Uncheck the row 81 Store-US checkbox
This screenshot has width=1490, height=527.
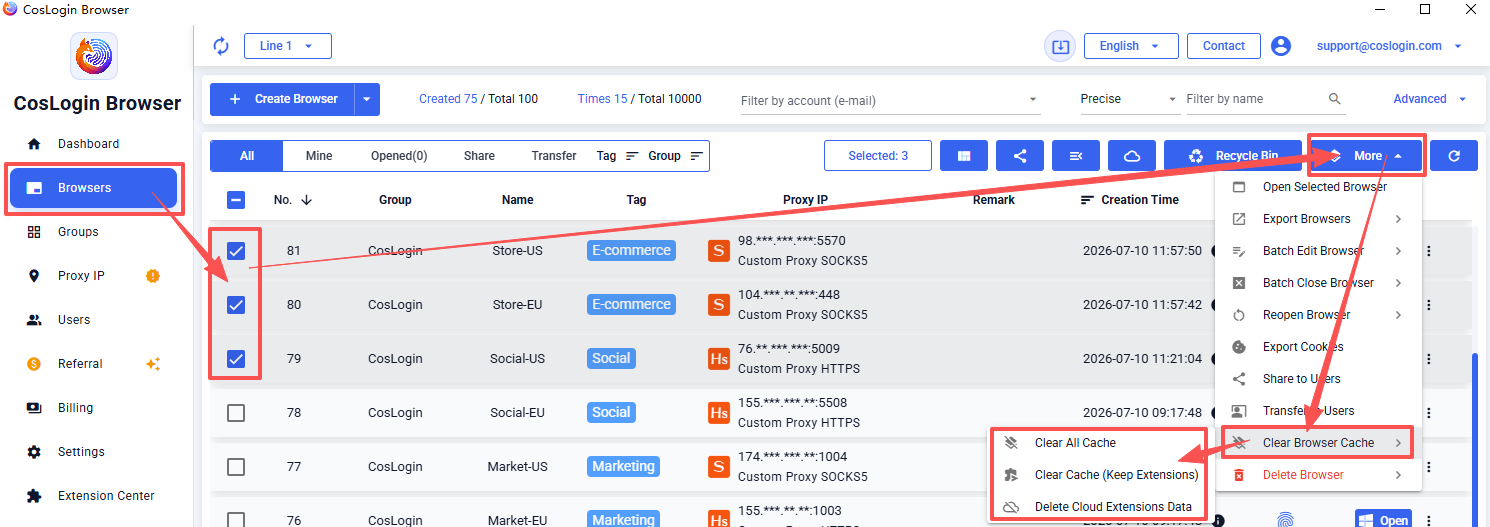[x=236, y=251]
